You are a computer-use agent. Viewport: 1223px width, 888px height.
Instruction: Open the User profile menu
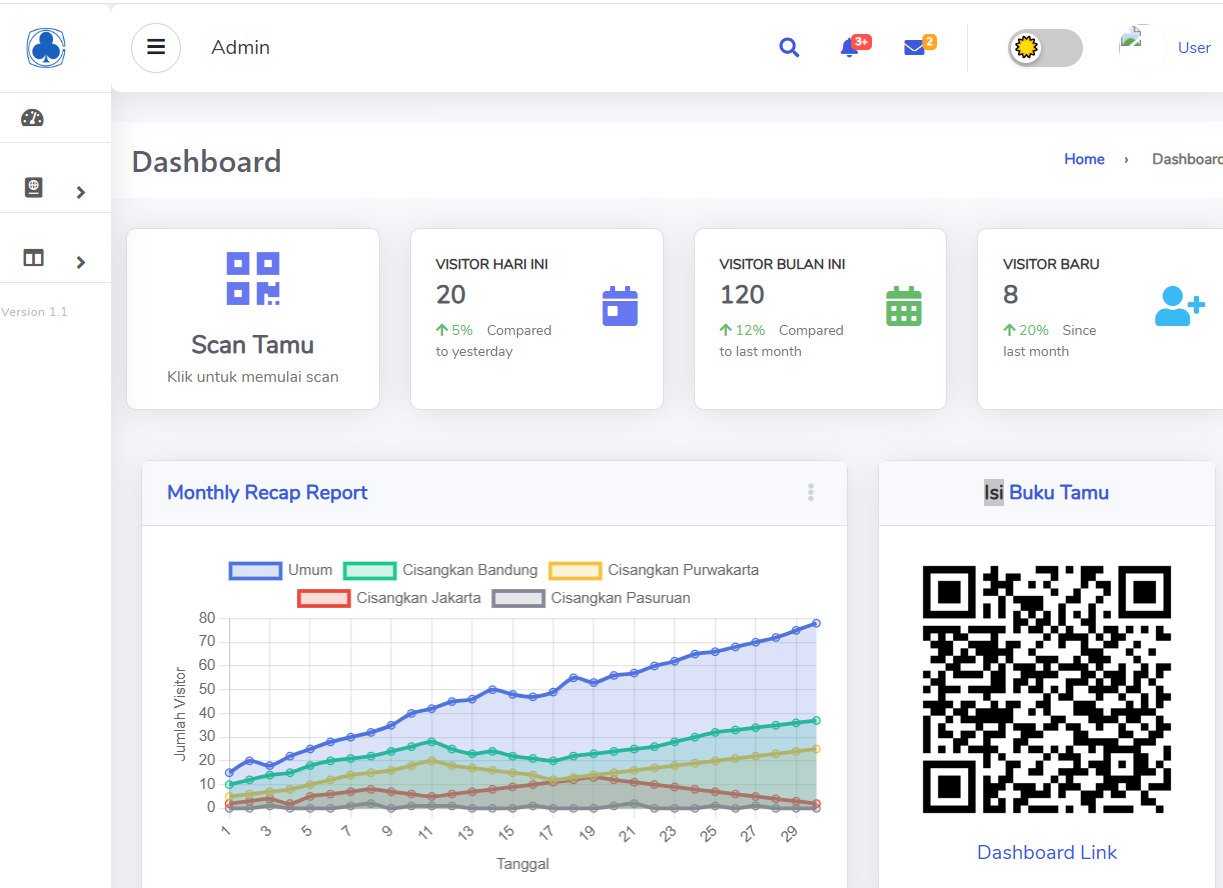click(x=1193, y=48)
